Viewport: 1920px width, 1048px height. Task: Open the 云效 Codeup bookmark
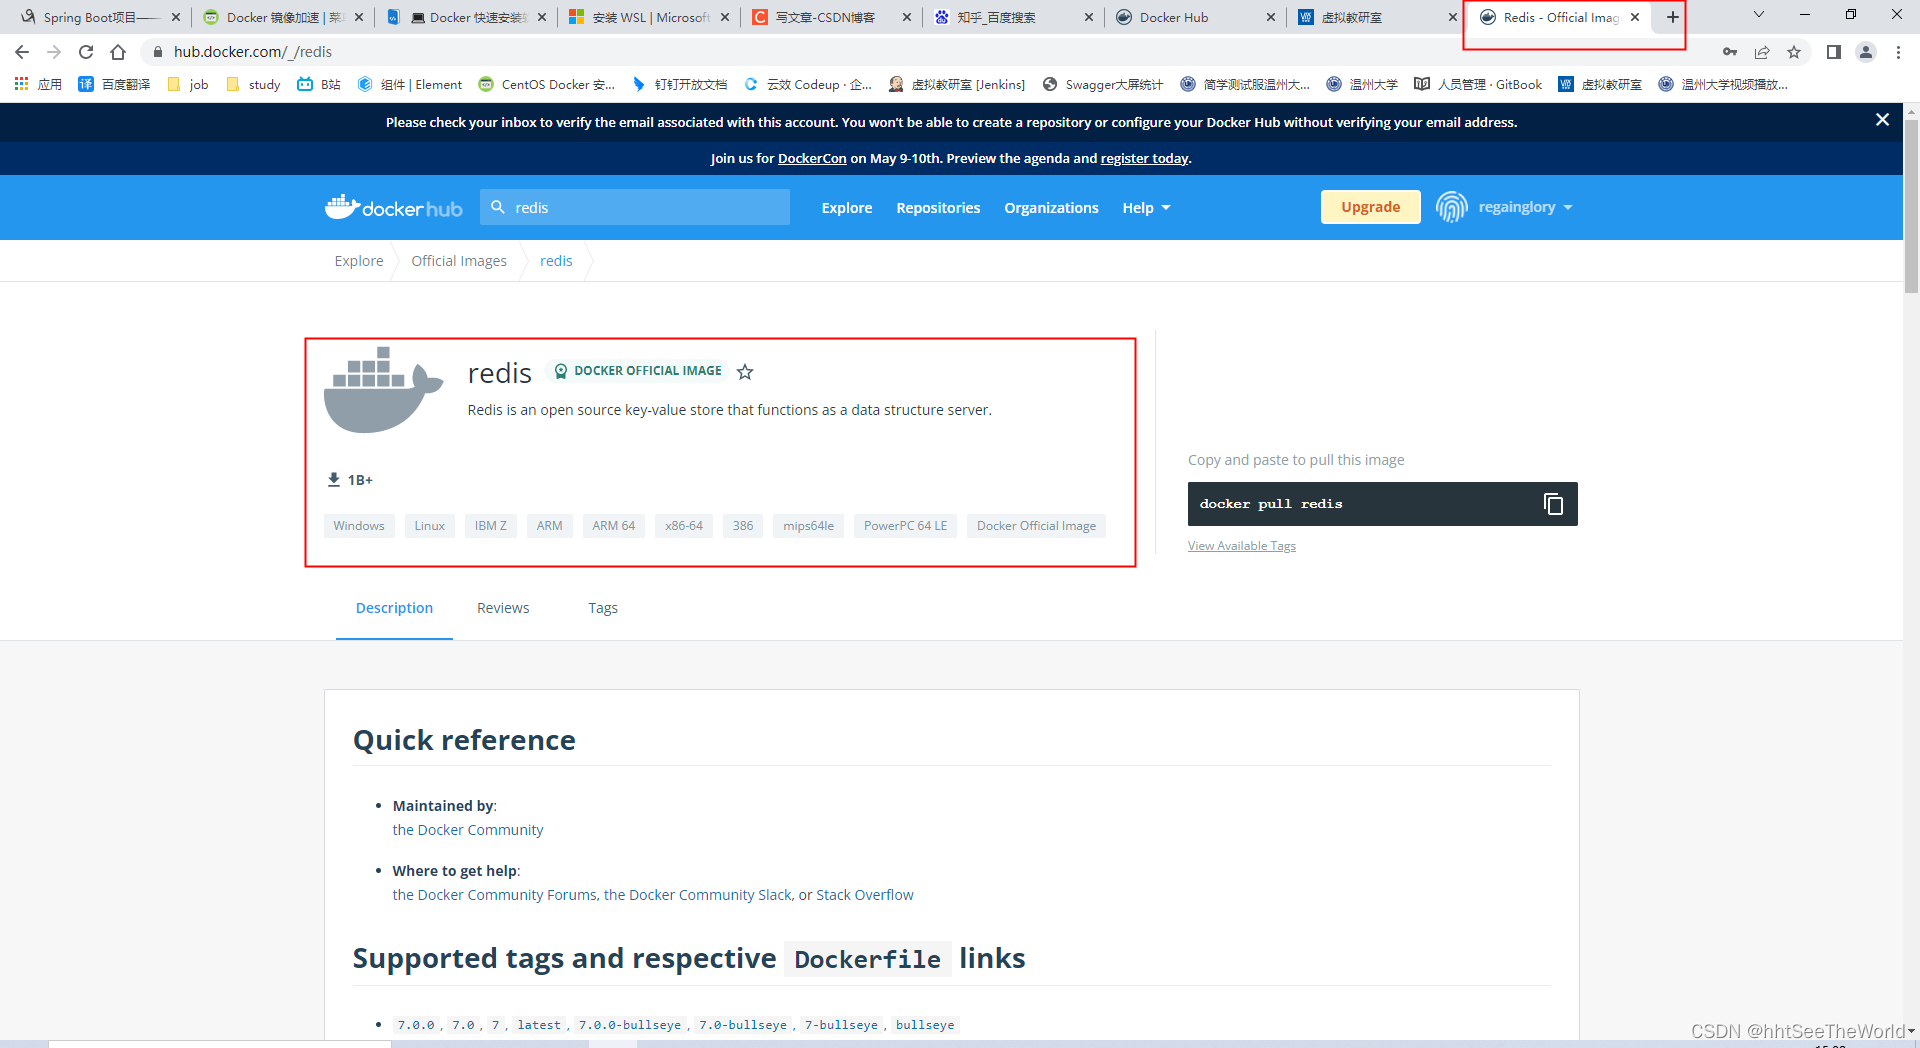pyautogui.click(x=808, y=84)
